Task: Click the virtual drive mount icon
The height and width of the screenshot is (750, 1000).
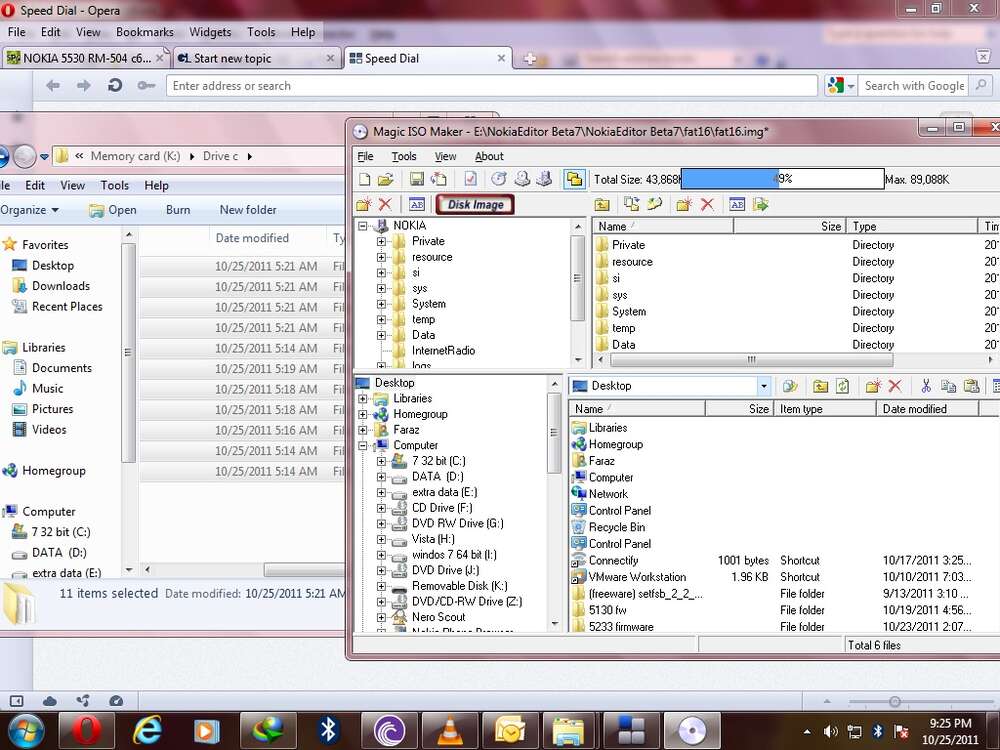Action: pos(522,179)
